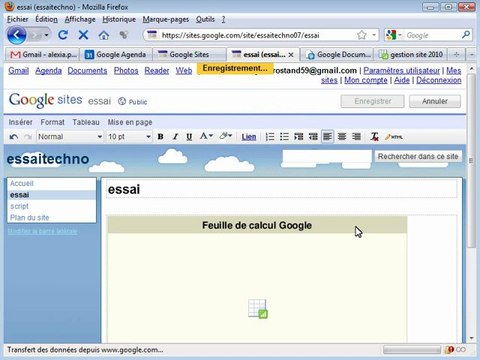
Task: Switch to the Google Docum... tab
Action: pyautogui.click(x=336, y=54)
